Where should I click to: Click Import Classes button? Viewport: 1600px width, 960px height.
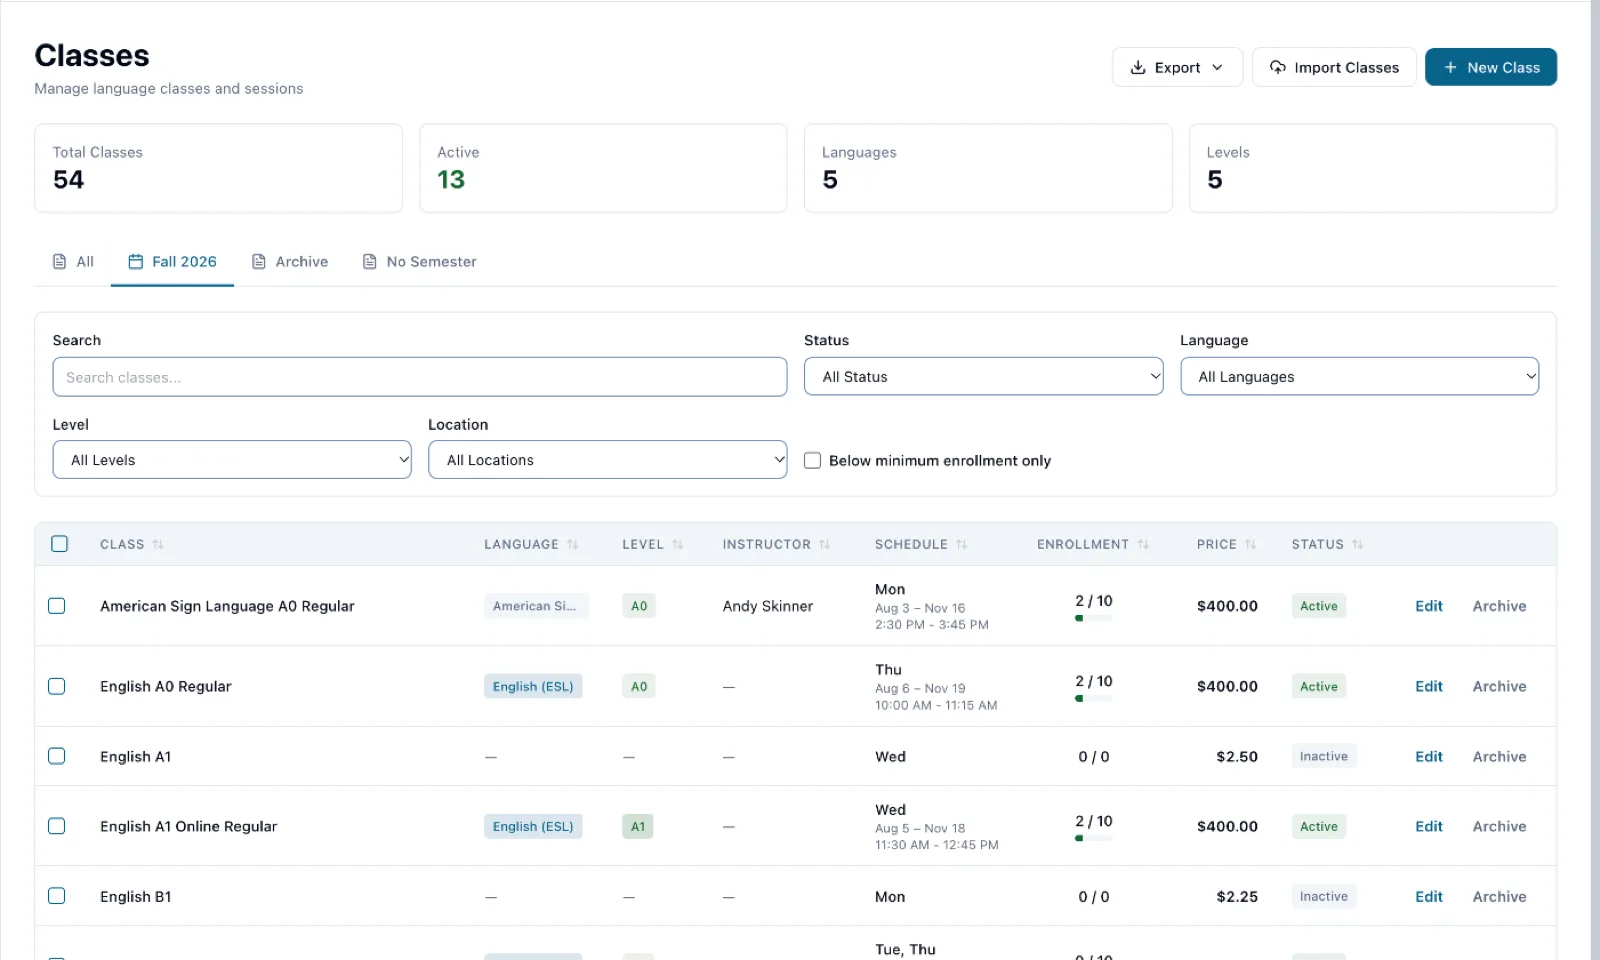pyautogui.click(x=1334, y=67)
